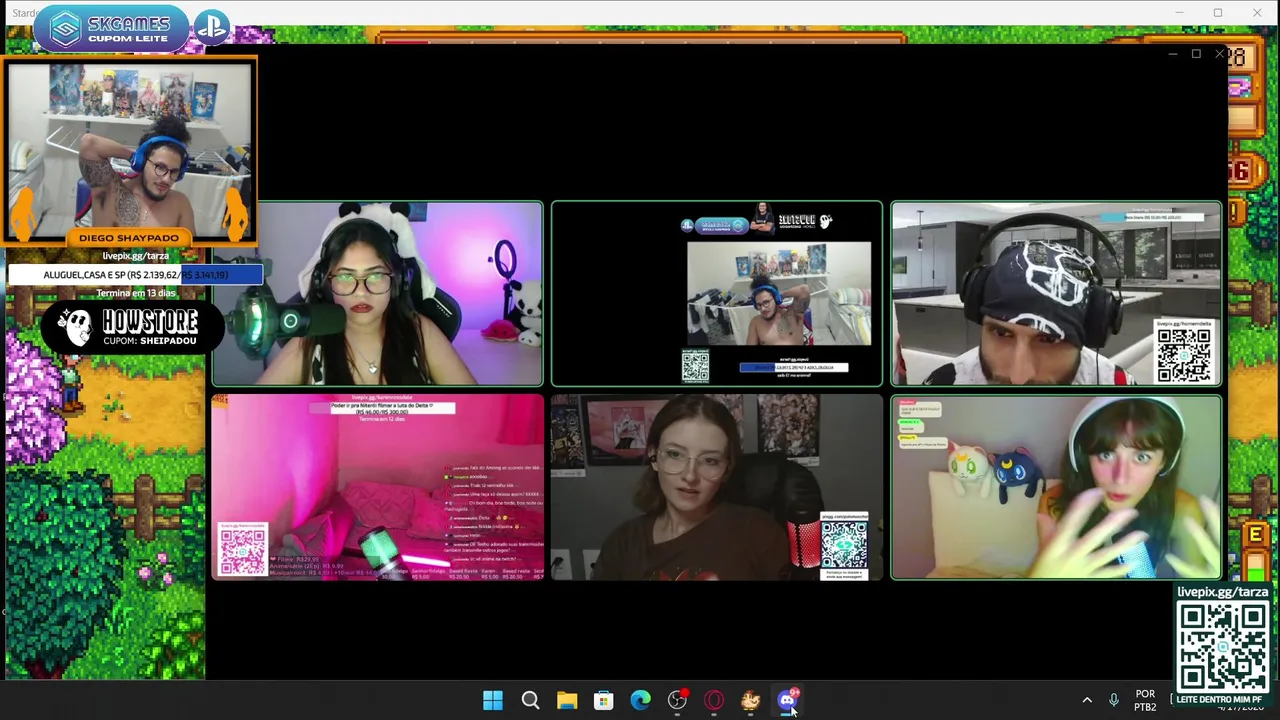Click the livepix.gg/tarza QR code overlay

1221,646
